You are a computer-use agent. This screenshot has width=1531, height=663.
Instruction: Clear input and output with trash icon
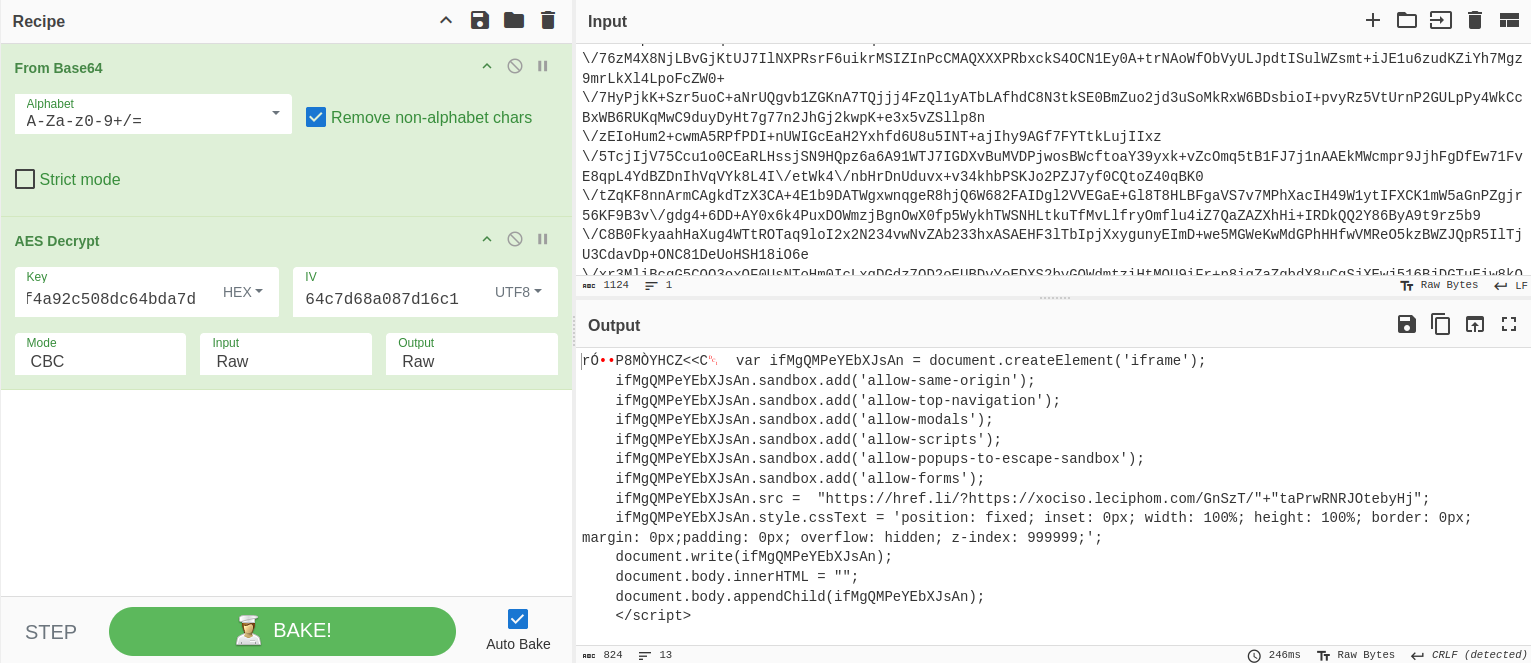(x=1475, y=20)
